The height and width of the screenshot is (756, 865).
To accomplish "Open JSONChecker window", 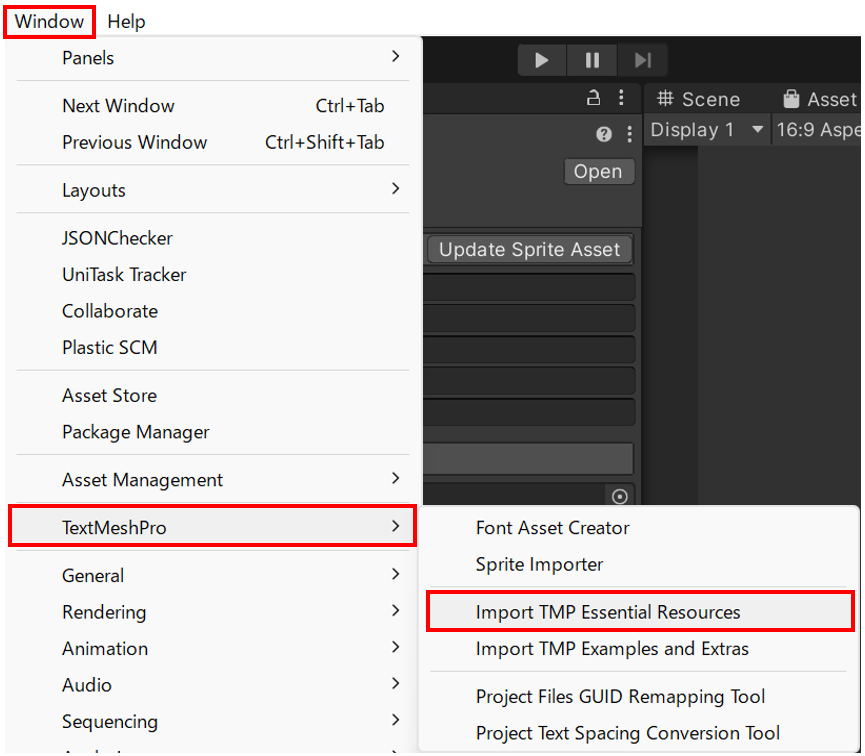I will [212, 238].
